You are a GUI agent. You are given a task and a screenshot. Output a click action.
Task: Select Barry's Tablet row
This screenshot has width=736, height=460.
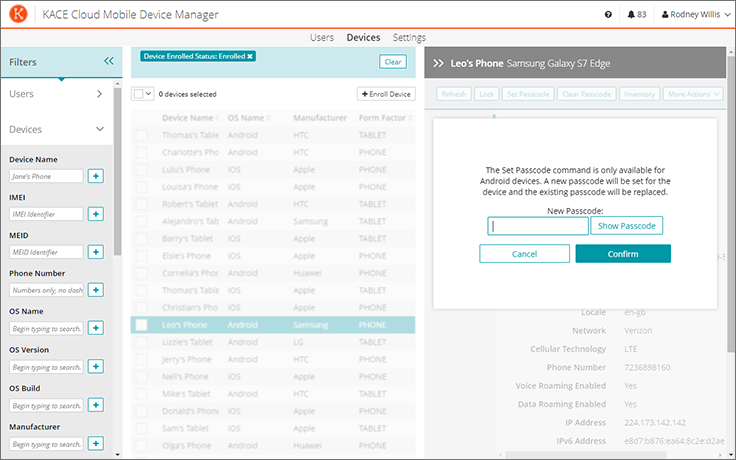click(x=273, y=238)
